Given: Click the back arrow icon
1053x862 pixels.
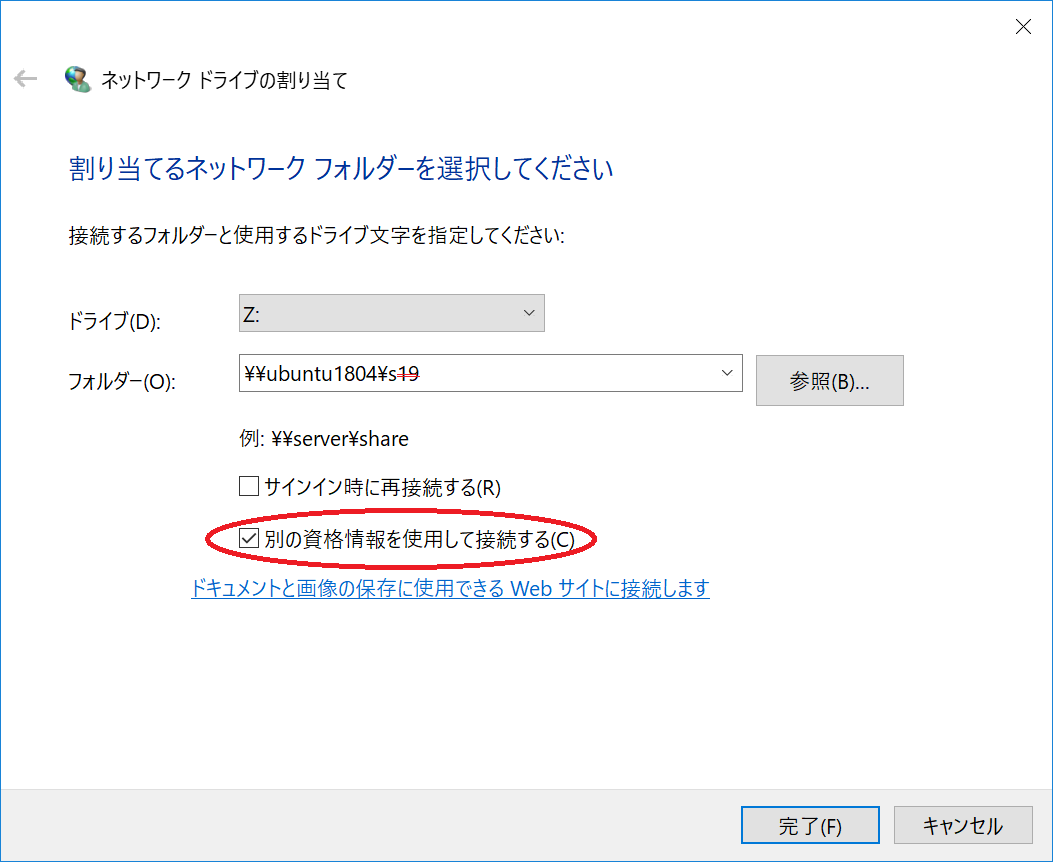Looking at the screenshot, I should pyautogui.click(x=26, y=79).
